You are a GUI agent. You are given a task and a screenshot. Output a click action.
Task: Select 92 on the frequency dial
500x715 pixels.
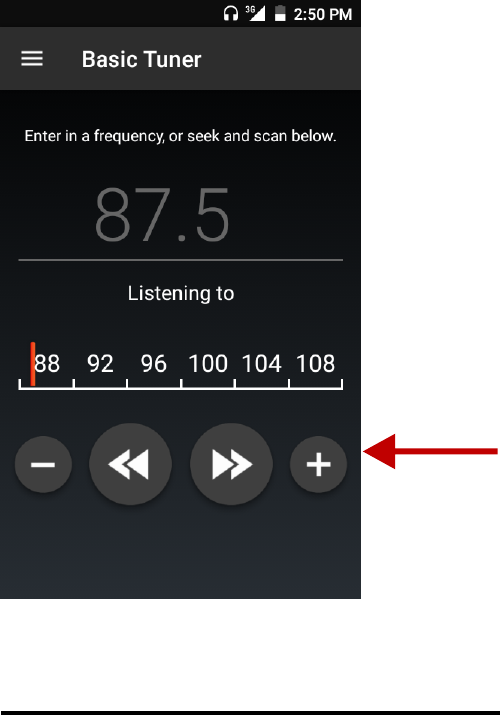[100, 363]
